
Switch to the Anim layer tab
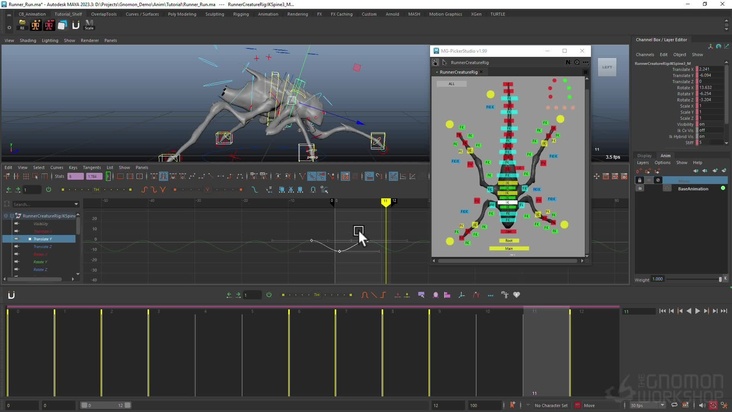pyautogui.click(x=665, y=156)
